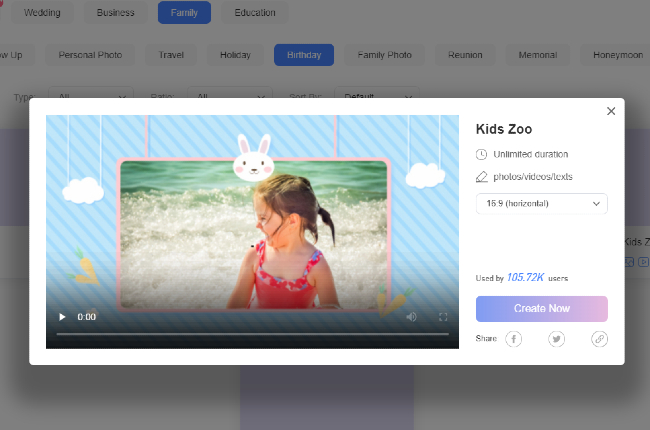The image size is (650, 430).
Task: Choose the Family Photo subcategory
Action: tap(384, 55)
